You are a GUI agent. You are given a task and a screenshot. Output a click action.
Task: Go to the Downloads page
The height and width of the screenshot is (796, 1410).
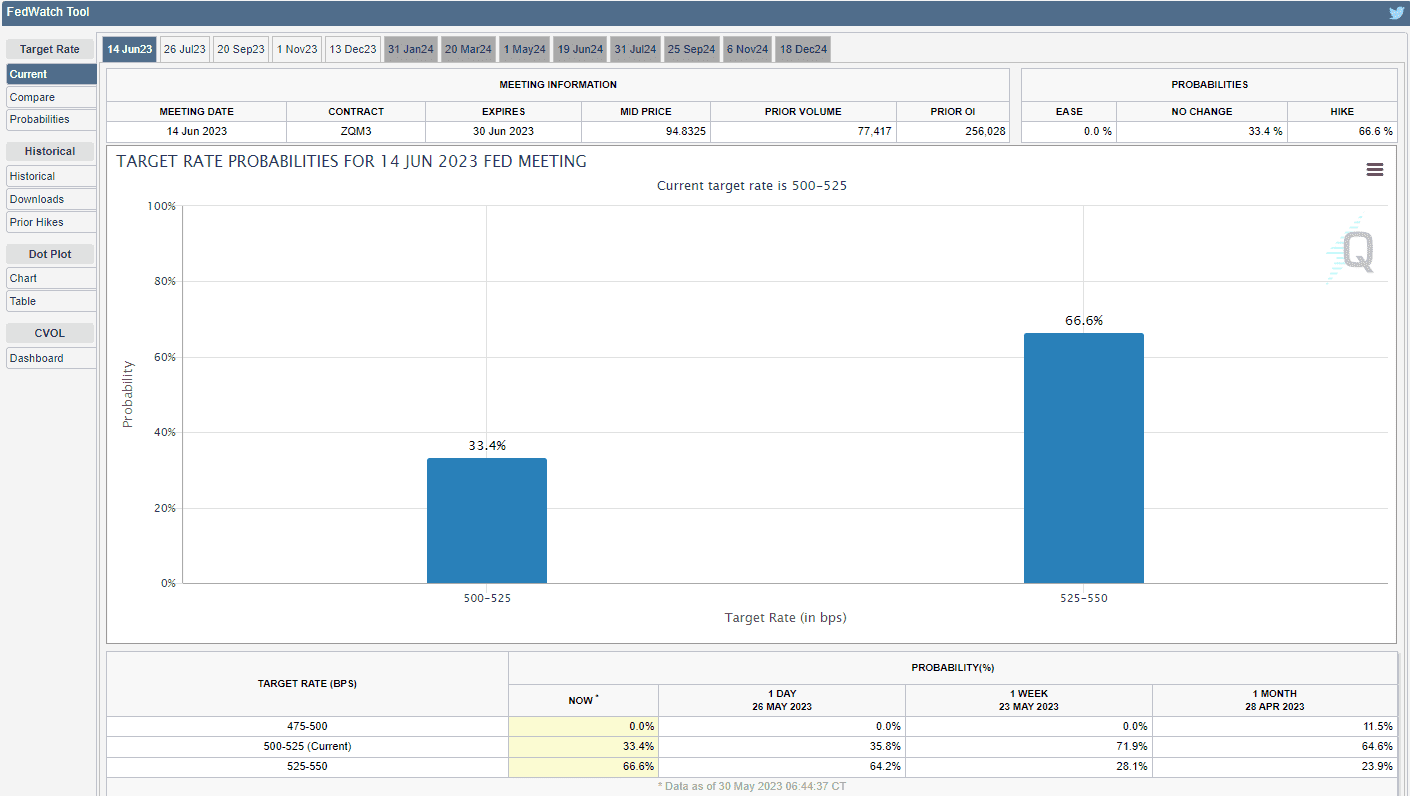[x=51, y=199]
